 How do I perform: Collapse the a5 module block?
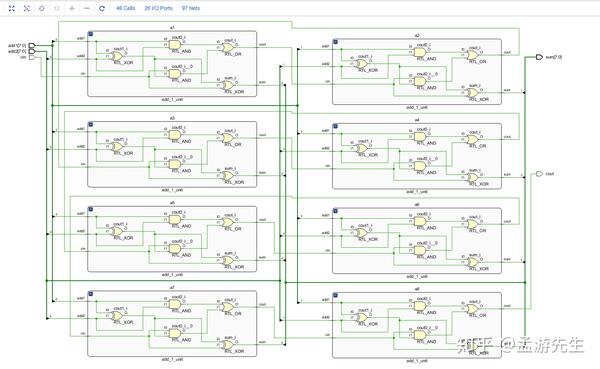91,209
